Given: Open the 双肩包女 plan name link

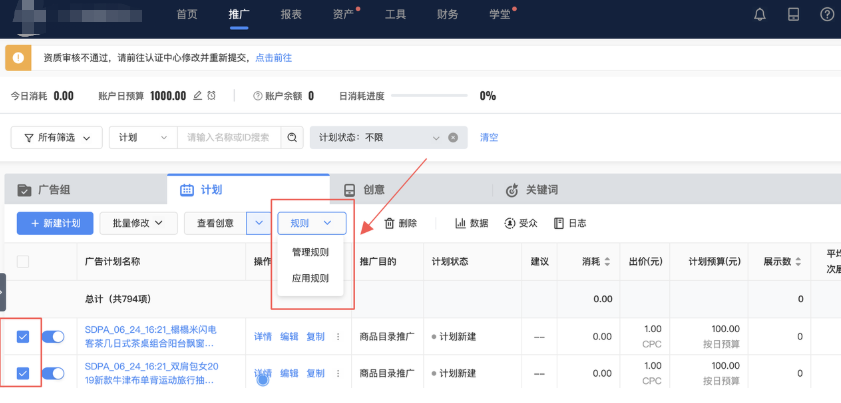Looking at the screenshot, I should (151, 373).
